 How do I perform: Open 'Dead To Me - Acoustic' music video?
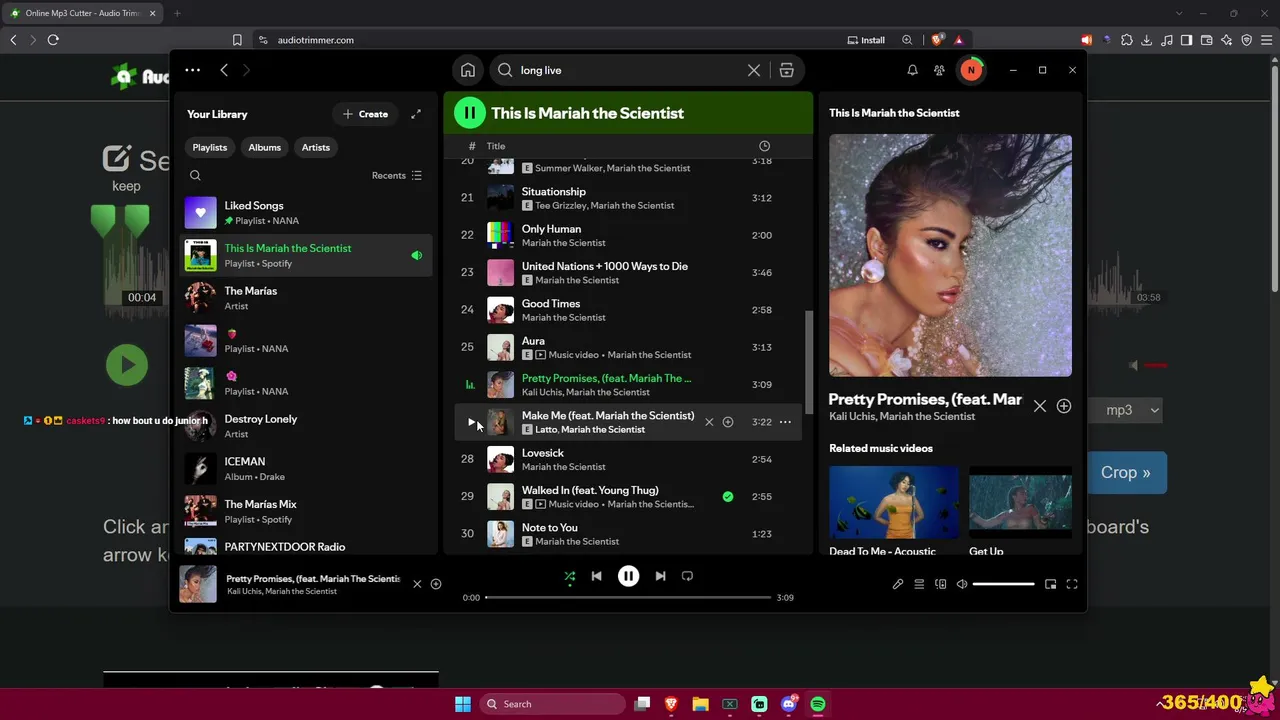click(x=894, y=511)
